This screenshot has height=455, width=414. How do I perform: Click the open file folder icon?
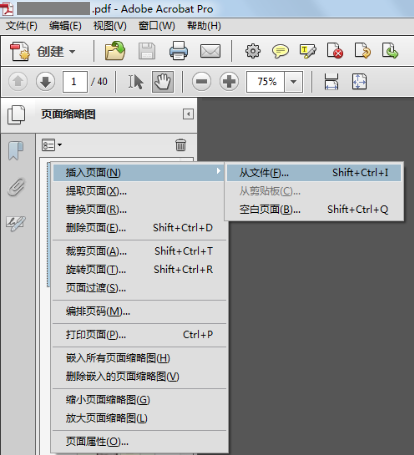coord(115,51)
